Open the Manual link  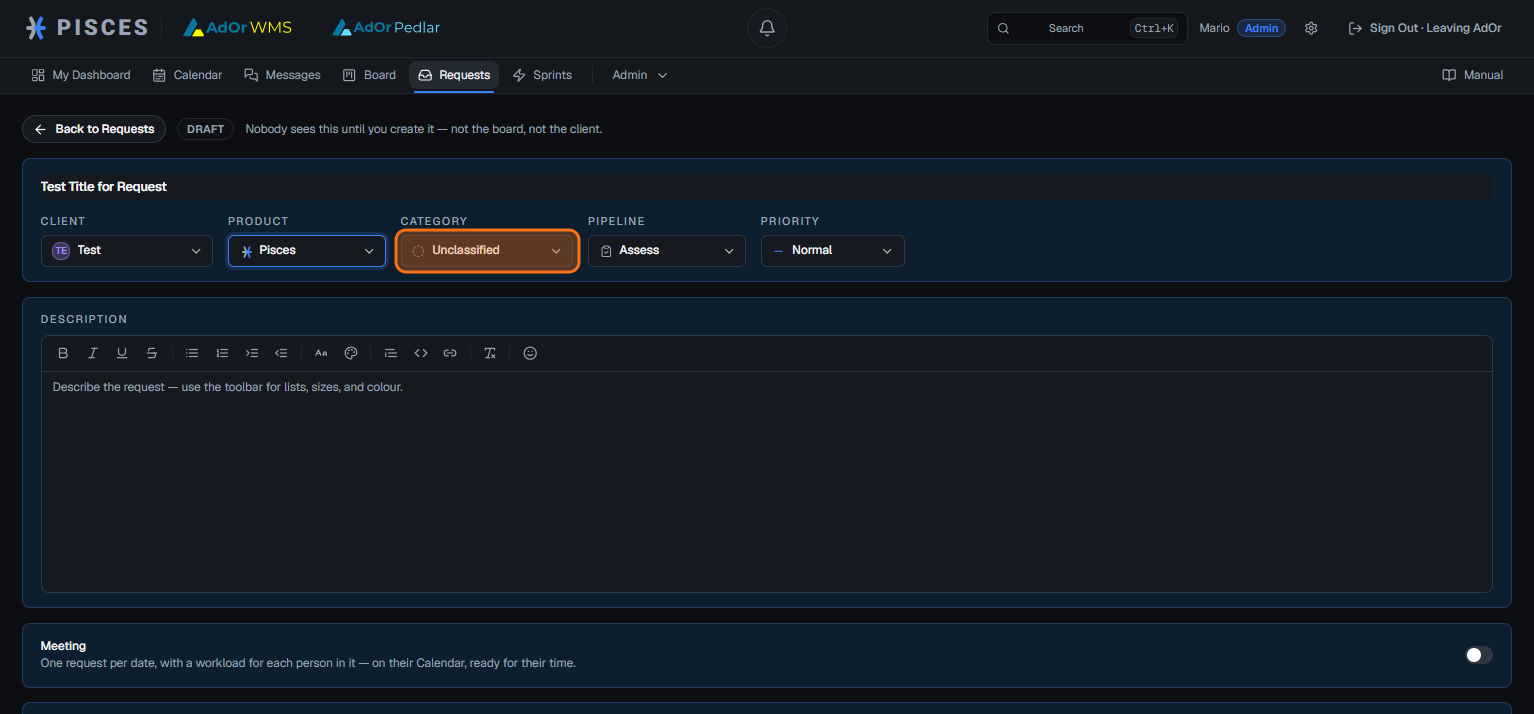click(1472, 75)
